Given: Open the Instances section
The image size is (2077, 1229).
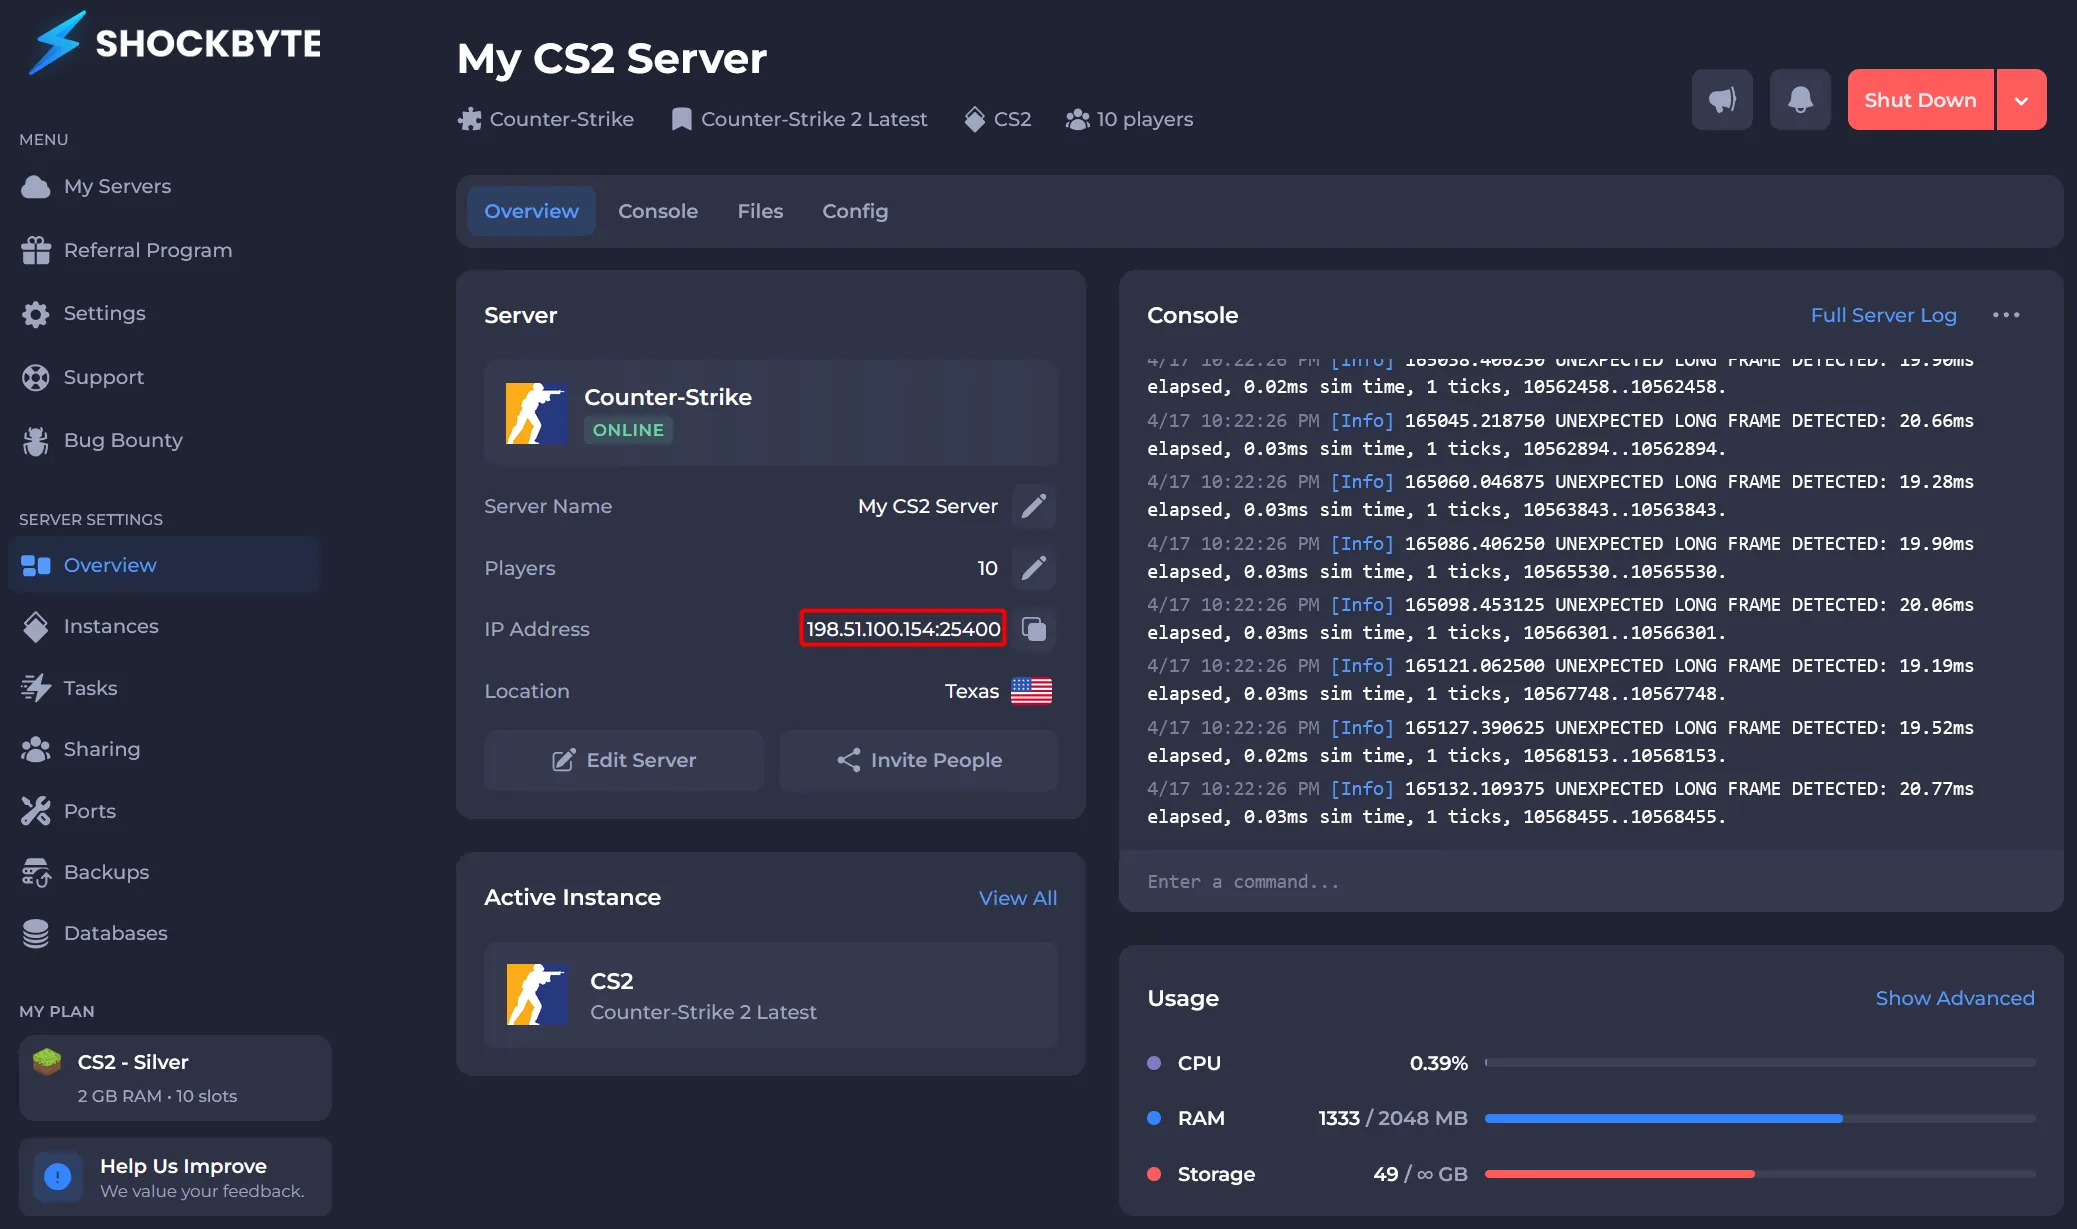Looking at the screenshot, I should point(90,626).
